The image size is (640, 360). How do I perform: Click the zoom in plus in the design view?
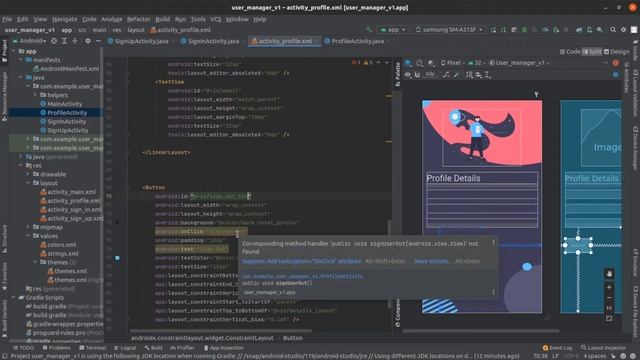coord(609,288)
